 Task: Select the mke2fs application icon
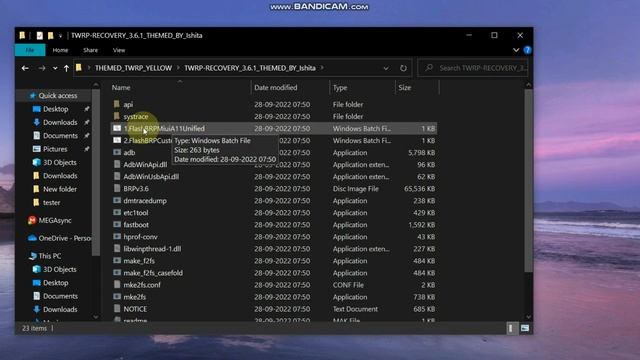117,297
